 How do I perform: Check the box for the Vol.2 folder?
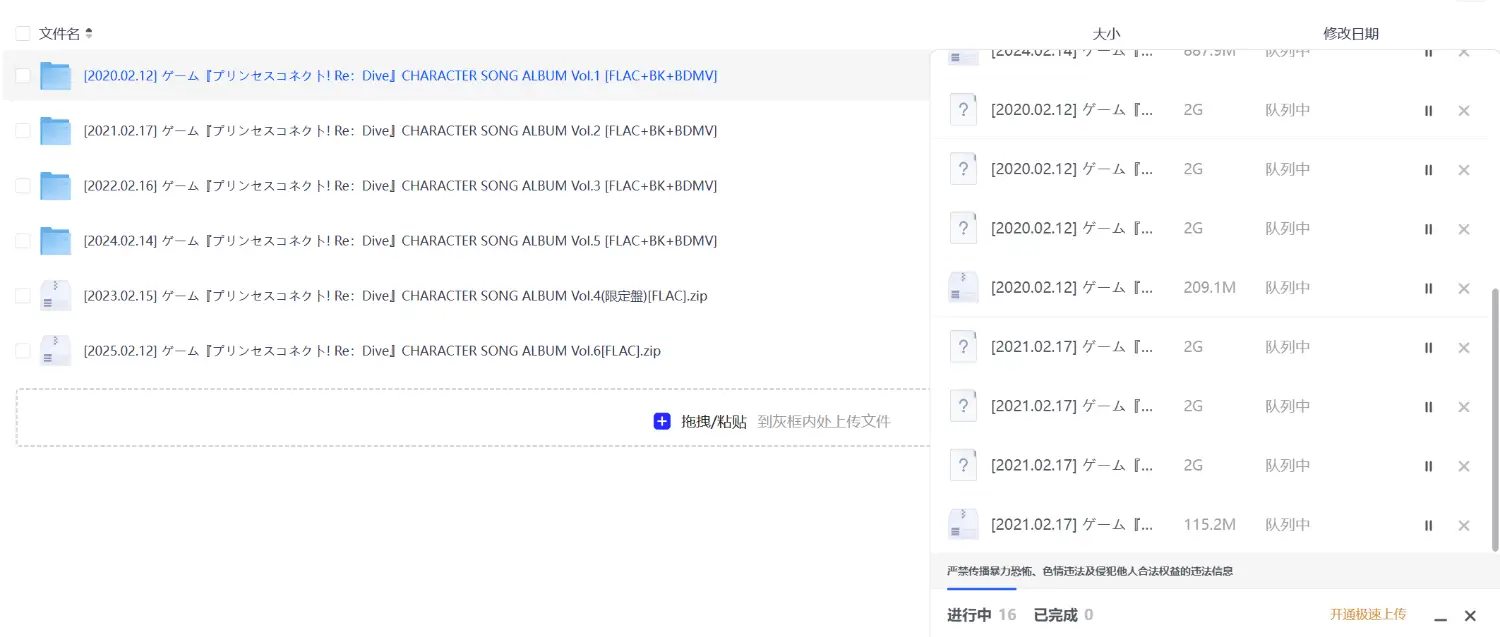[23, 131]
